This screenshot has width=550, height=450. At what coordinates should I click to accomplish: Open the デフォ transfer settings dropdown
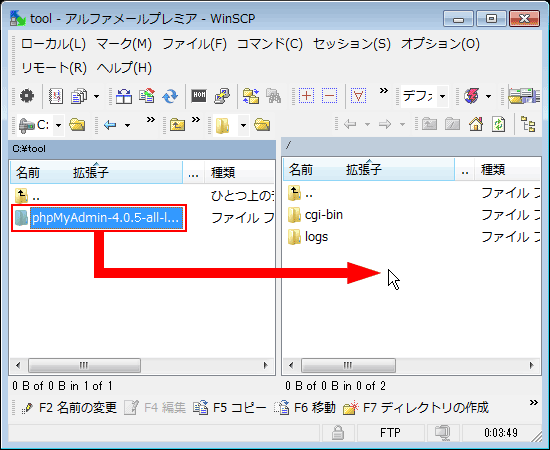443,96
